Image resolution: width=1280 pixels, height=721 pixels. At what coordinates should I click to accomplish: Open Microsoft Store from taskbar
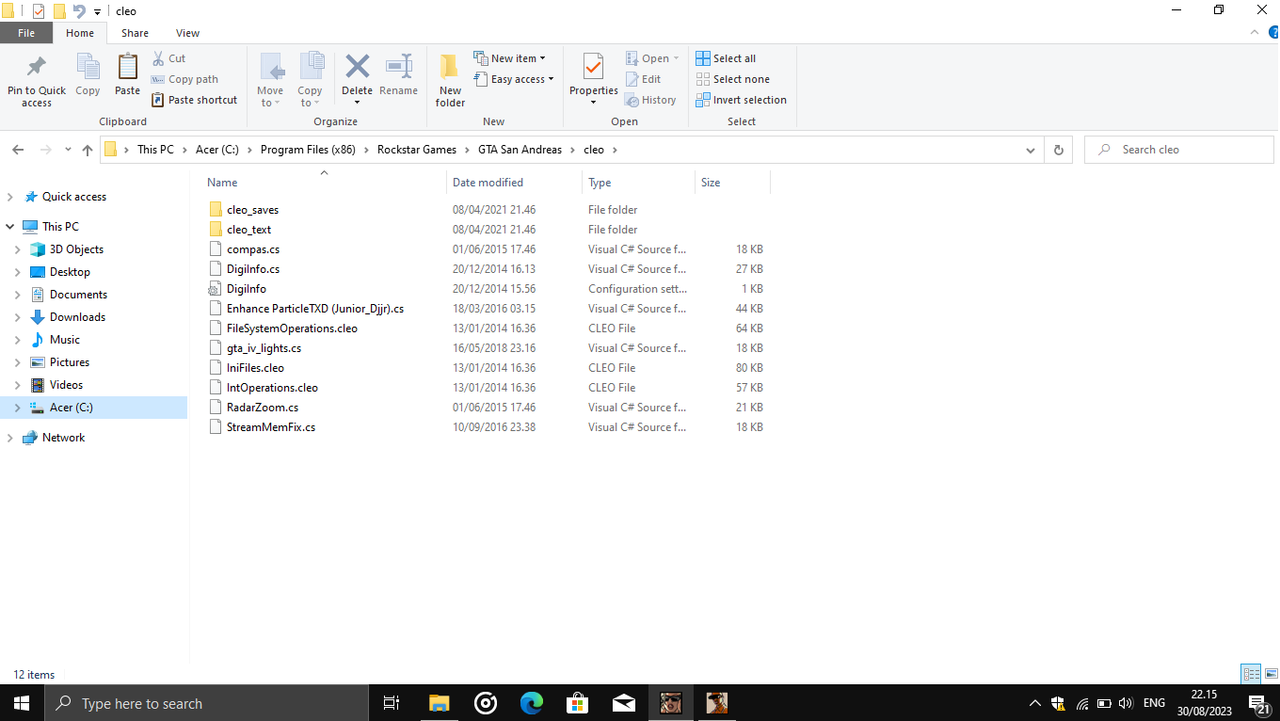tap(578, 703)
